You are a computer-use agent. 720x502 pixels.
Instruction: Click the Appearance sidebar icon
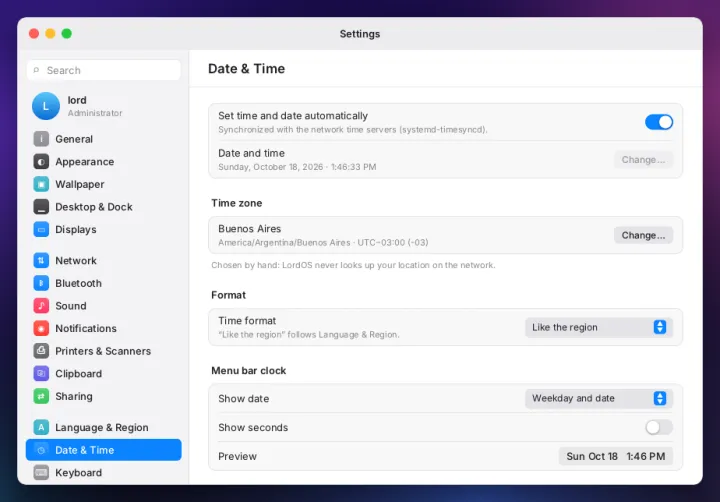point(41,161)
